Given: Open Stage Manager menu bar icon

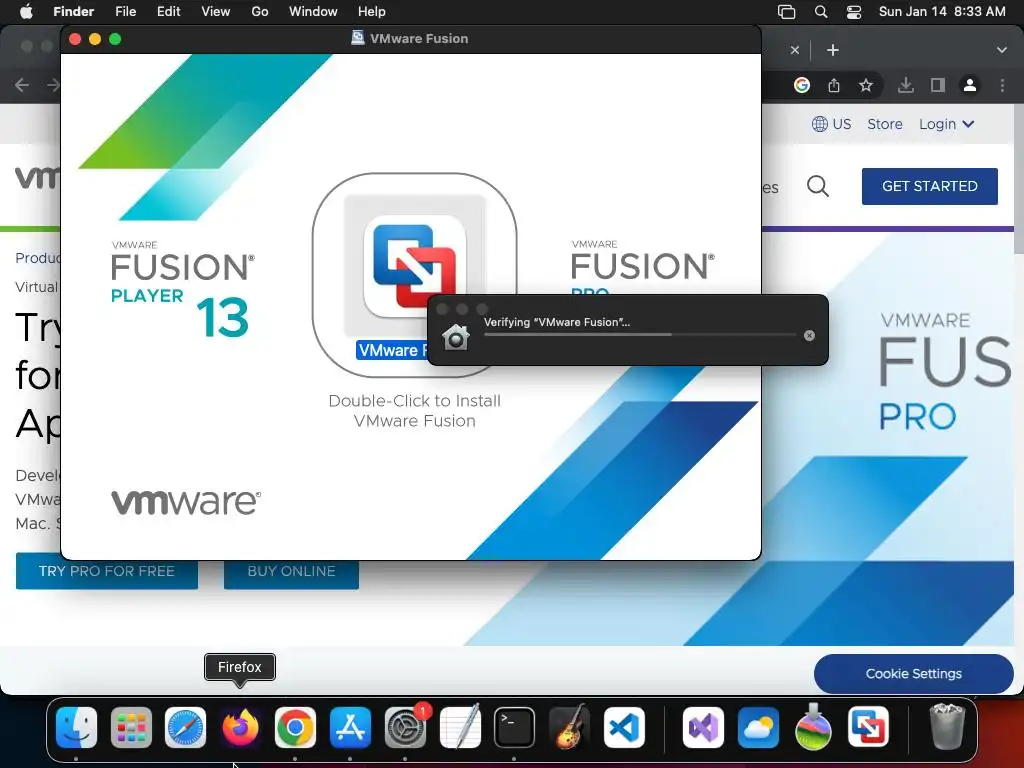Looking at the screenshot, I should 786,12.
